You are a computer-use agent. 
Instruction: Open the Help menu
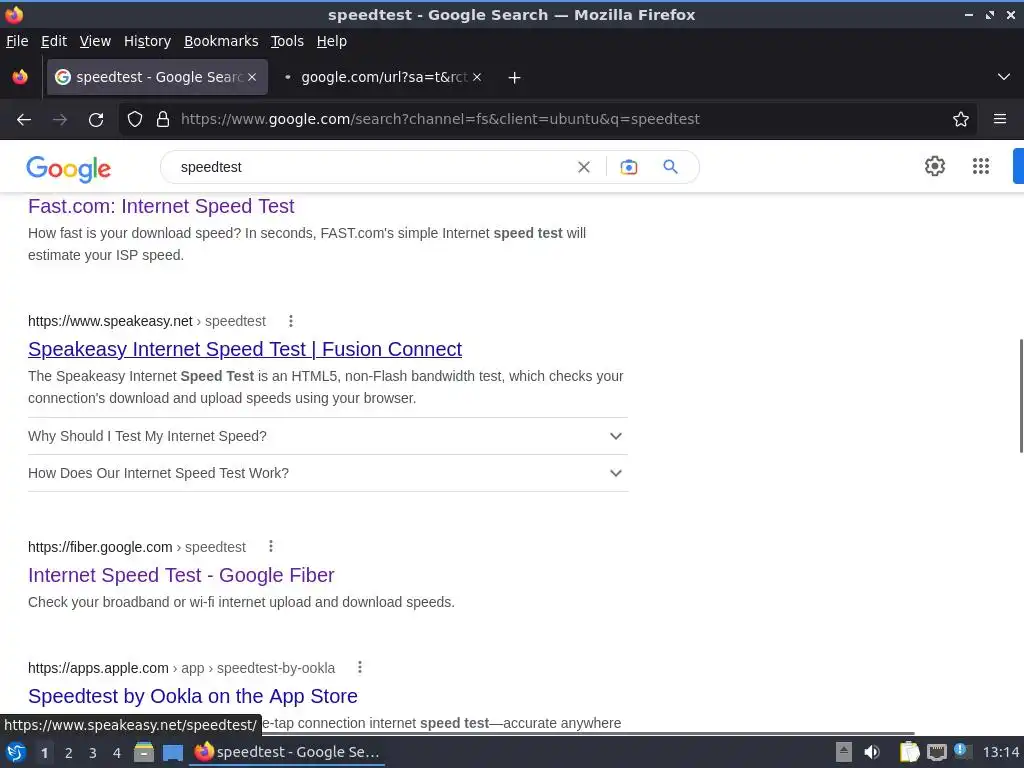point(332,41)
